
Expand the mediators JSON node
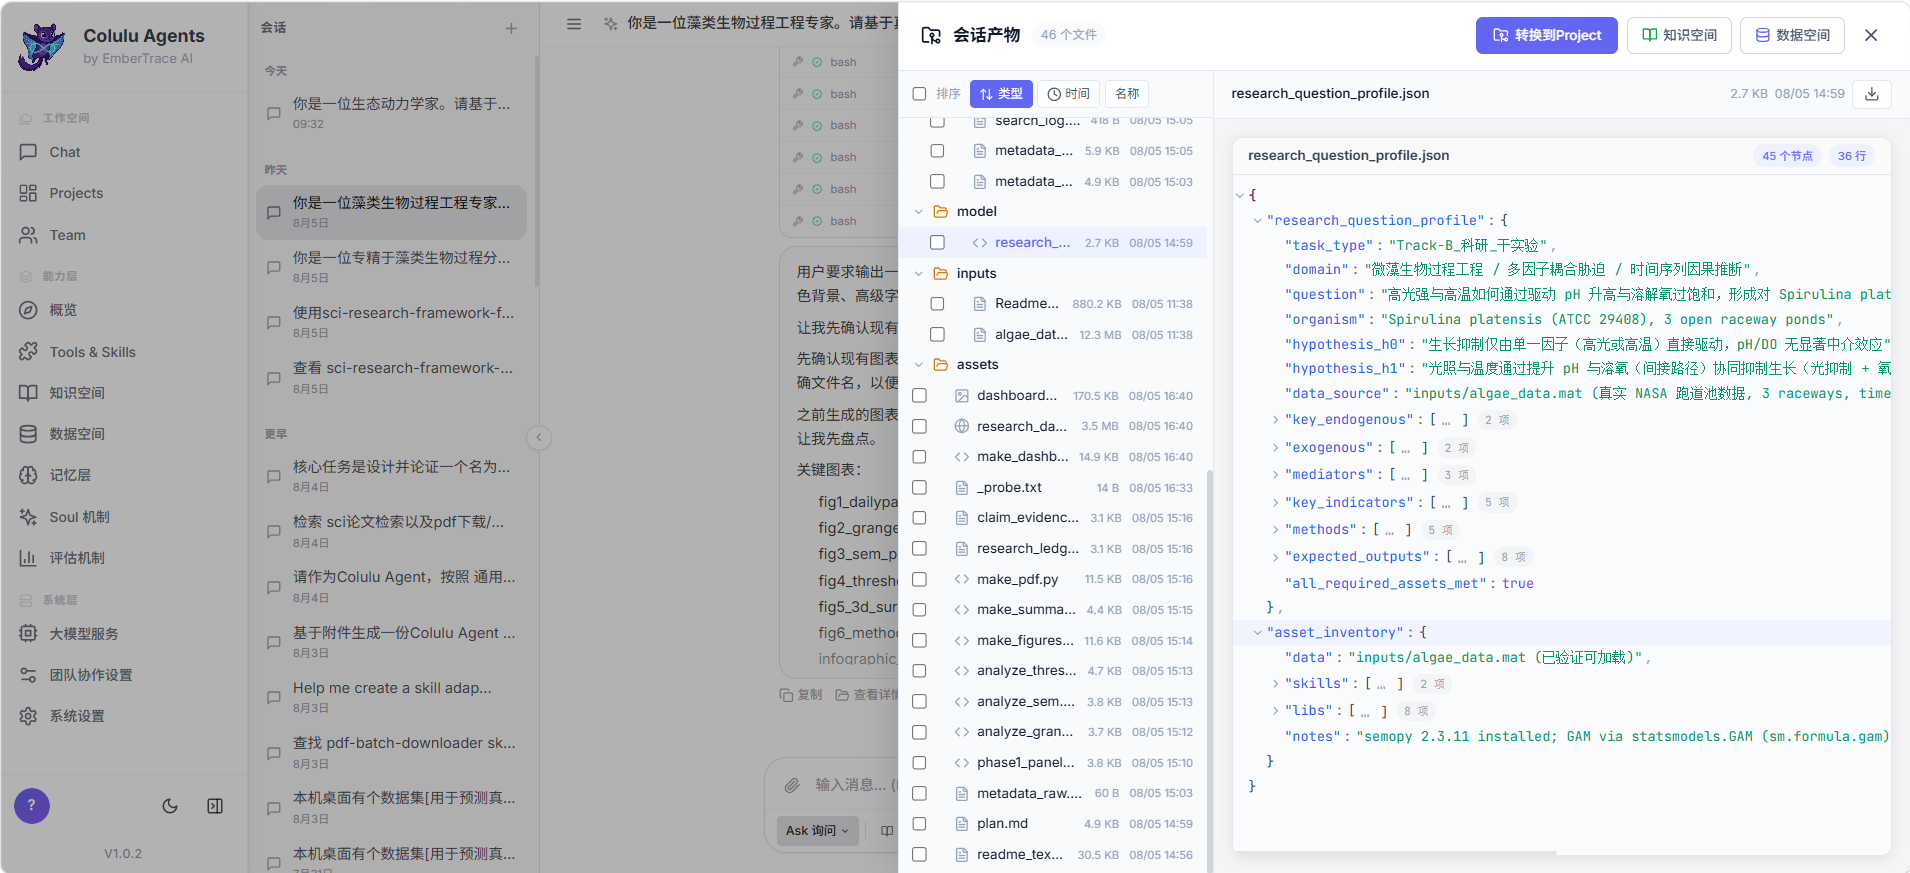1275,475
